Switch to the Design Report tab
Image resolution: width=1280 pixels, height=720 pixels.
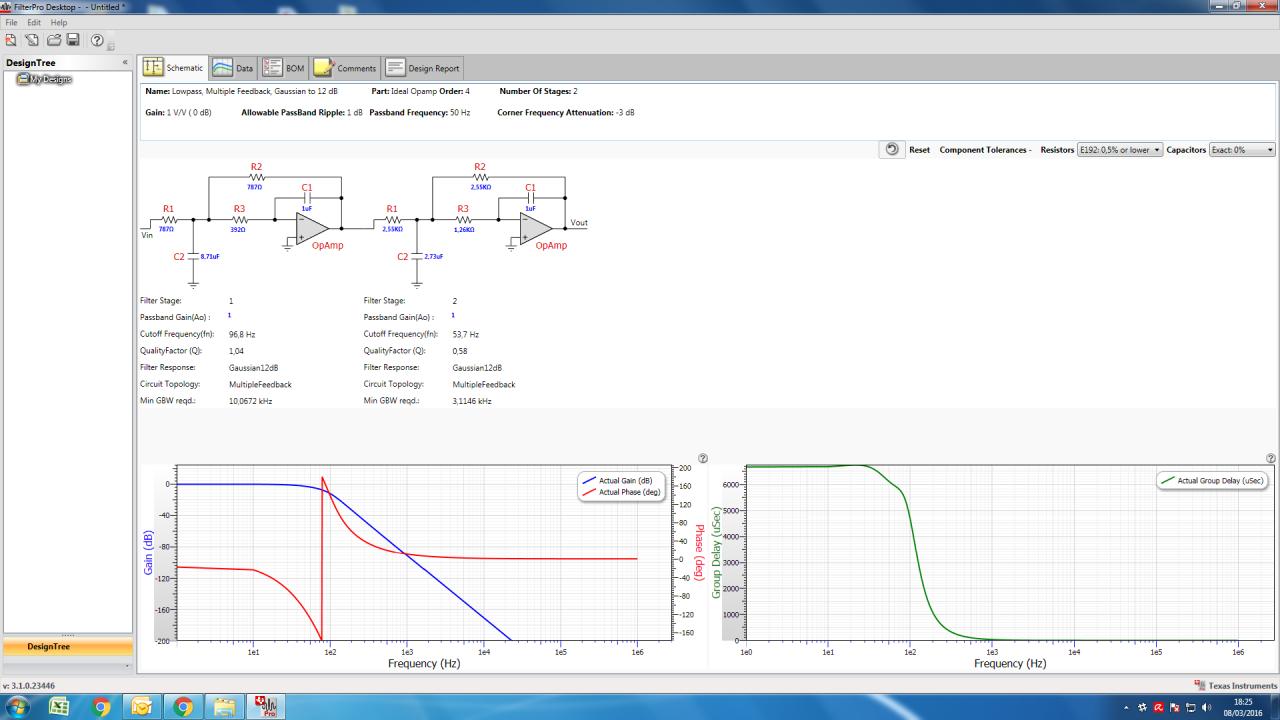423,68
